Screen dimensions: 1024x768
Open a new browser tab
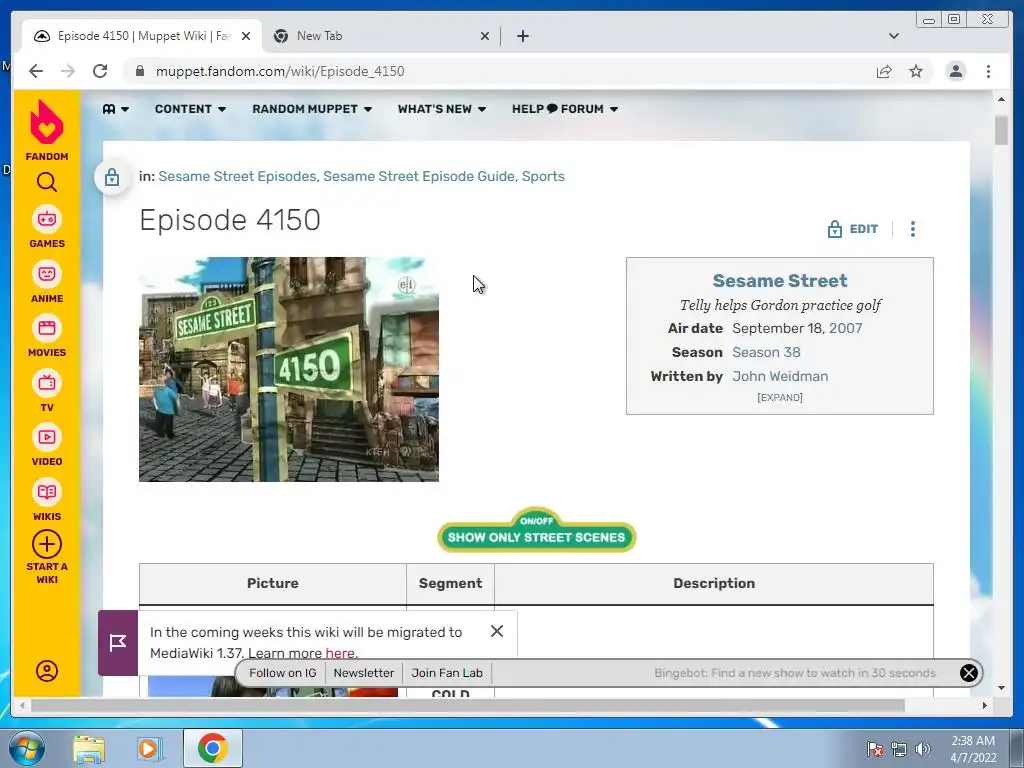522,36
